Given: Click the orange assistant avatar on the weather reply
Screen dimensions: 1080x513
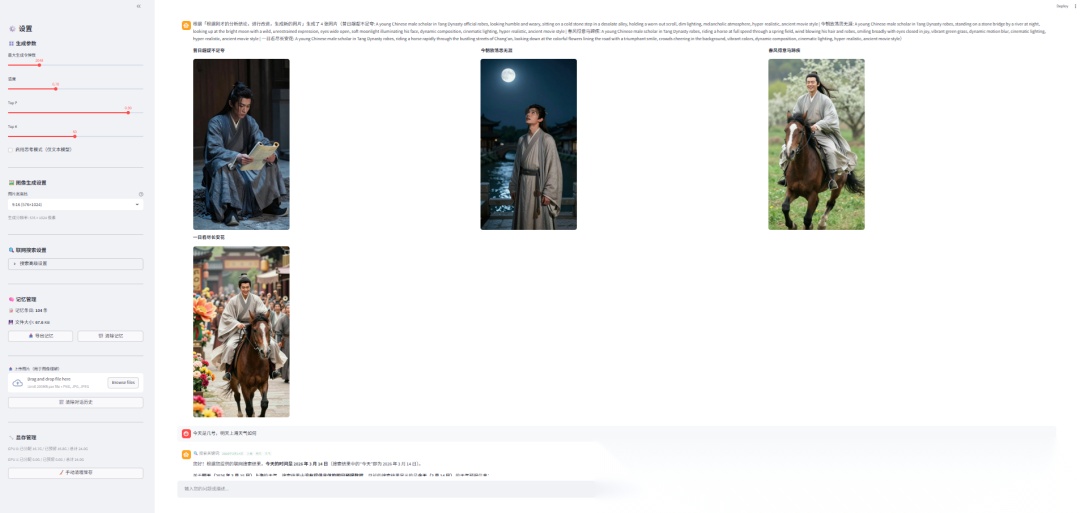Looking at the screenshot, I should point(186,454).
